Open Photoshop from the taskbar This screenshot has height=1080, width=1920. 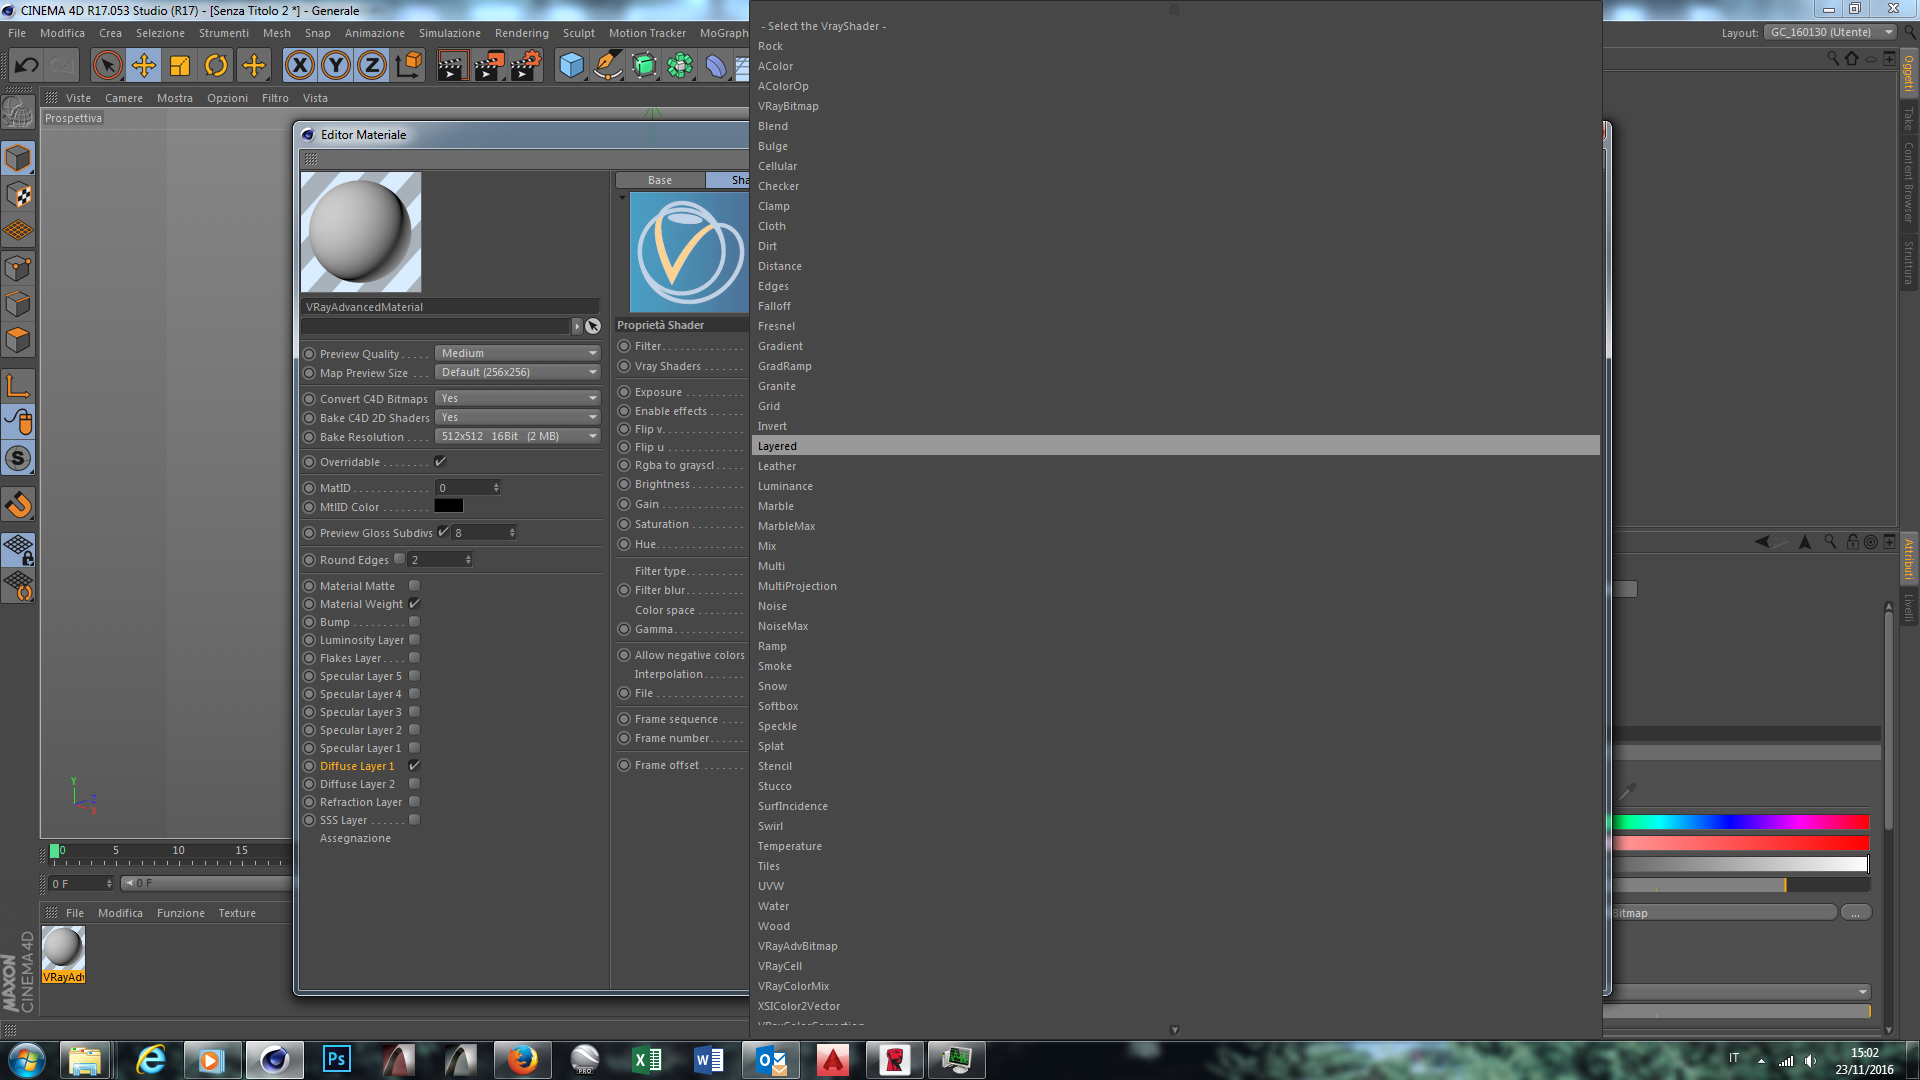(x=336, y=1059)
